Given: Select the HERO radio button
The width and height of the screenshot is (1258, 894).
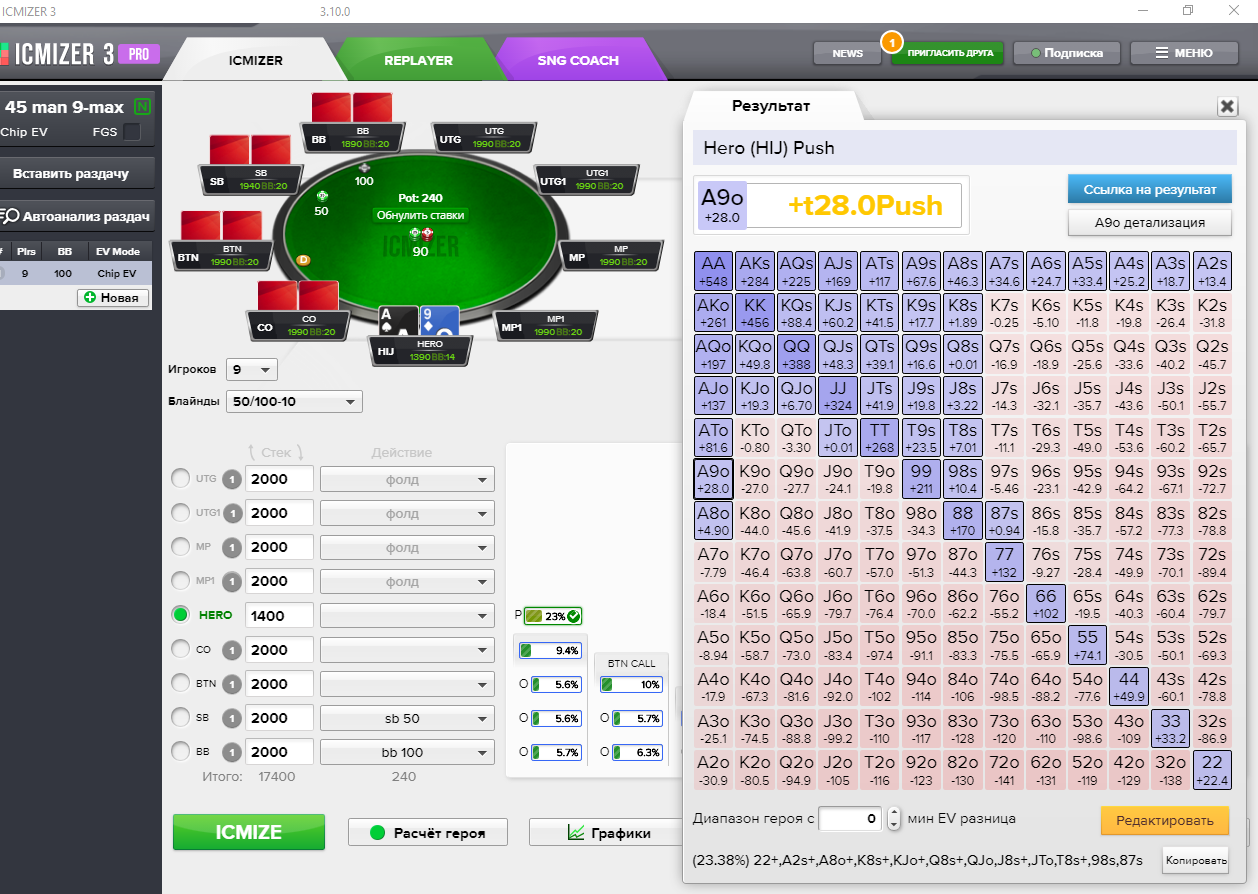Looking at the screenshot, I should click(180, 615).
